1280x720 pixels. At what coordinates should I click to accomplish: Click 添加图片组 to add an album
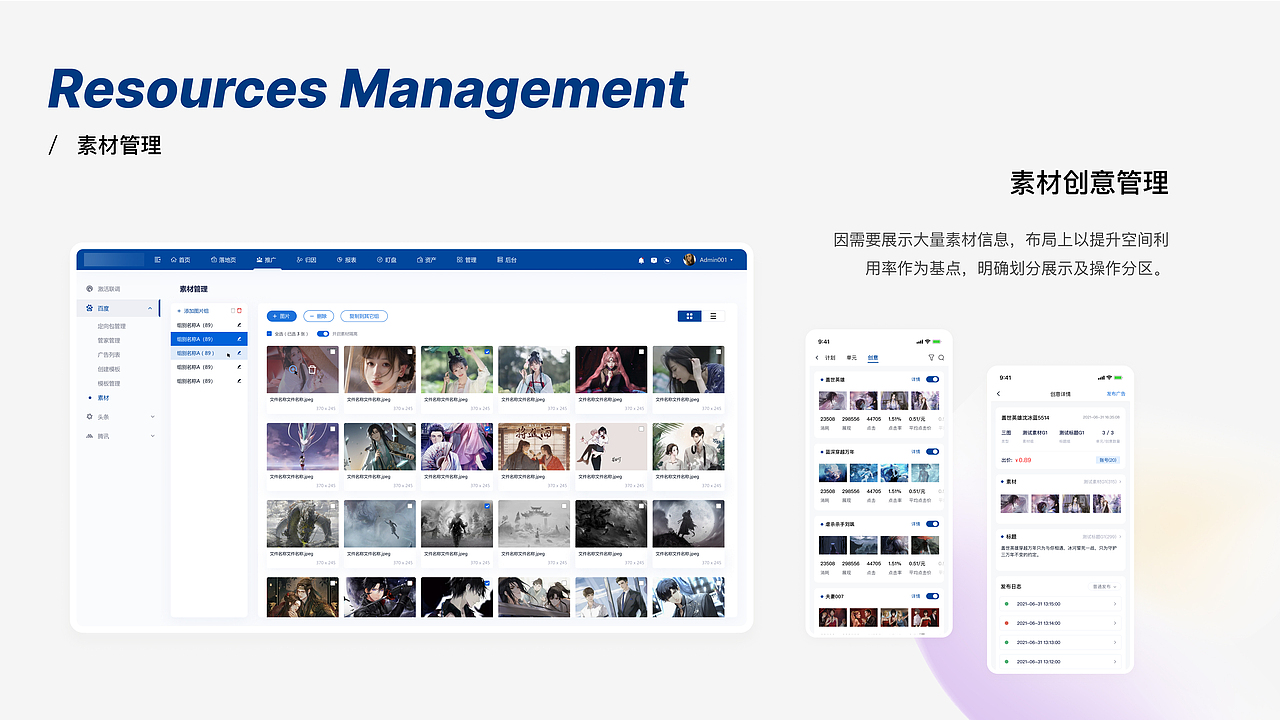[x=194, y=311]
